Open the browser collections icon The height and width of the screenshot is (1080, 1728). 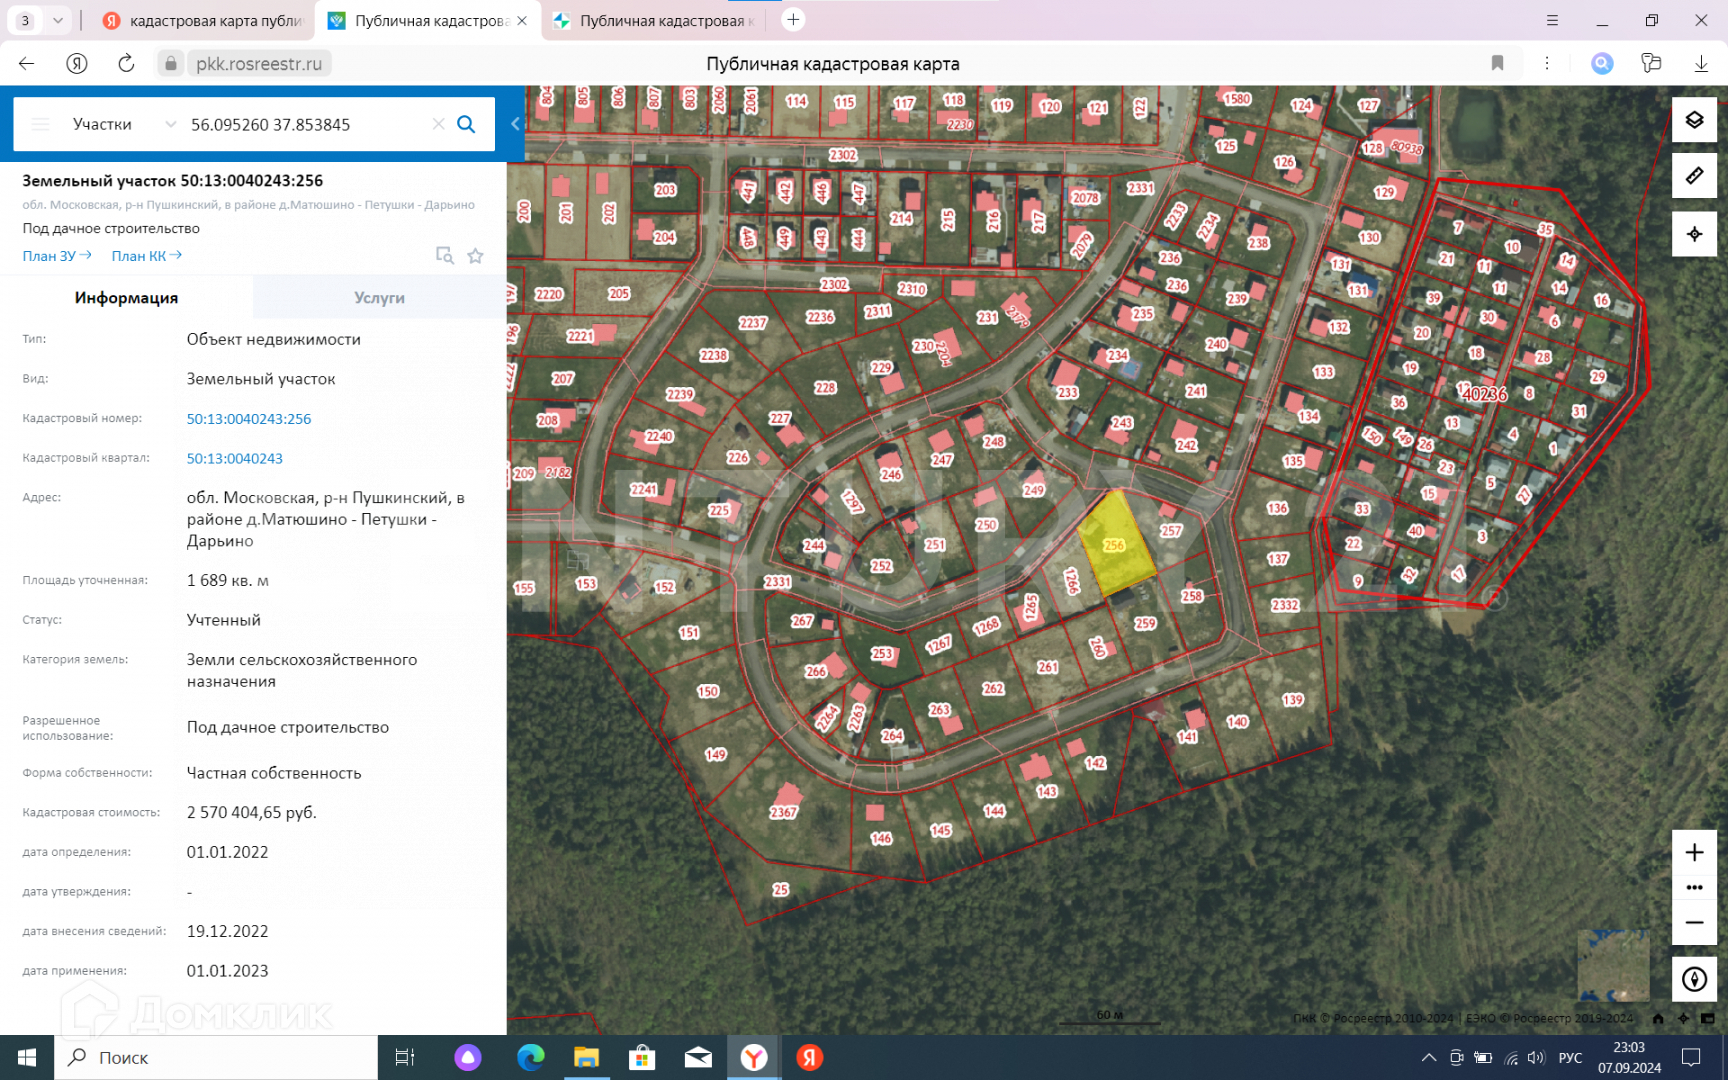click(1651, 64)
